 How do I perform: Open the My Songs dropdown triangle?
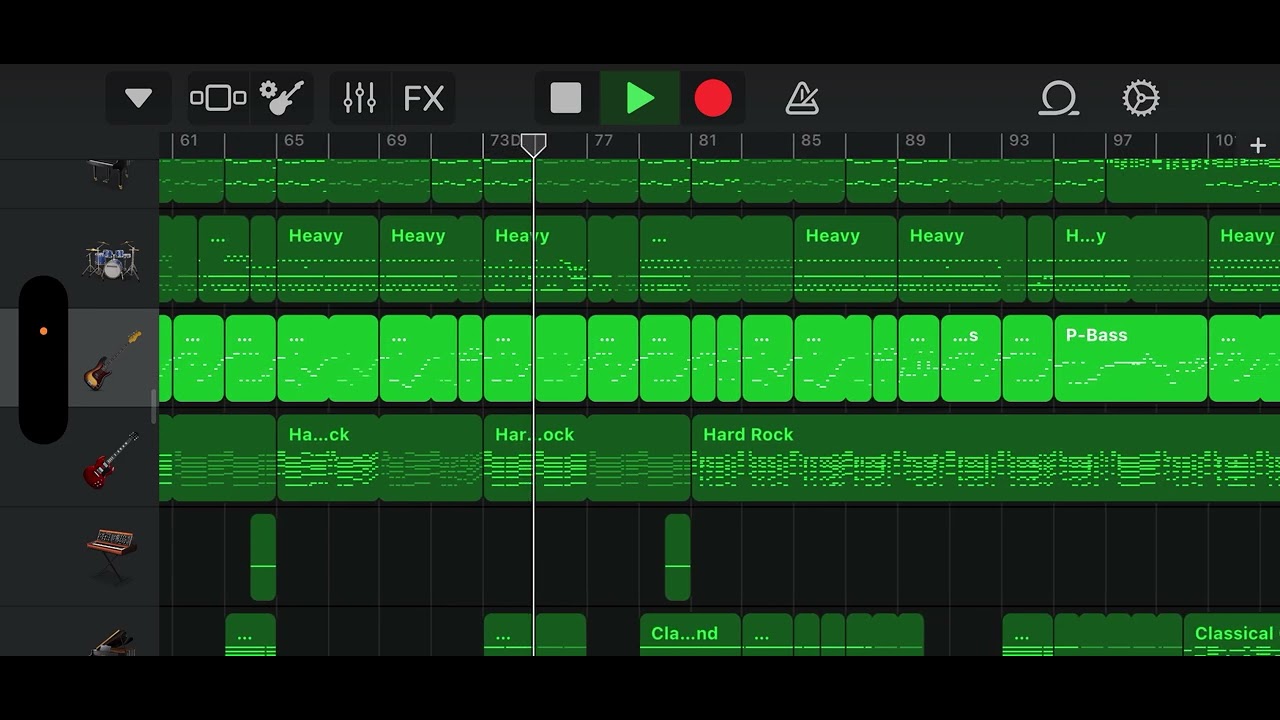(x=138, y=98)
